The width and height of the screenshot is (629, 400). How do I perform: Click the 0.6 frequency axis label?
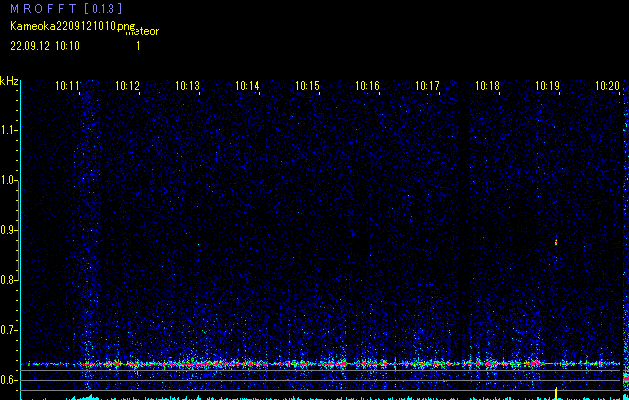tap(8, 380)
